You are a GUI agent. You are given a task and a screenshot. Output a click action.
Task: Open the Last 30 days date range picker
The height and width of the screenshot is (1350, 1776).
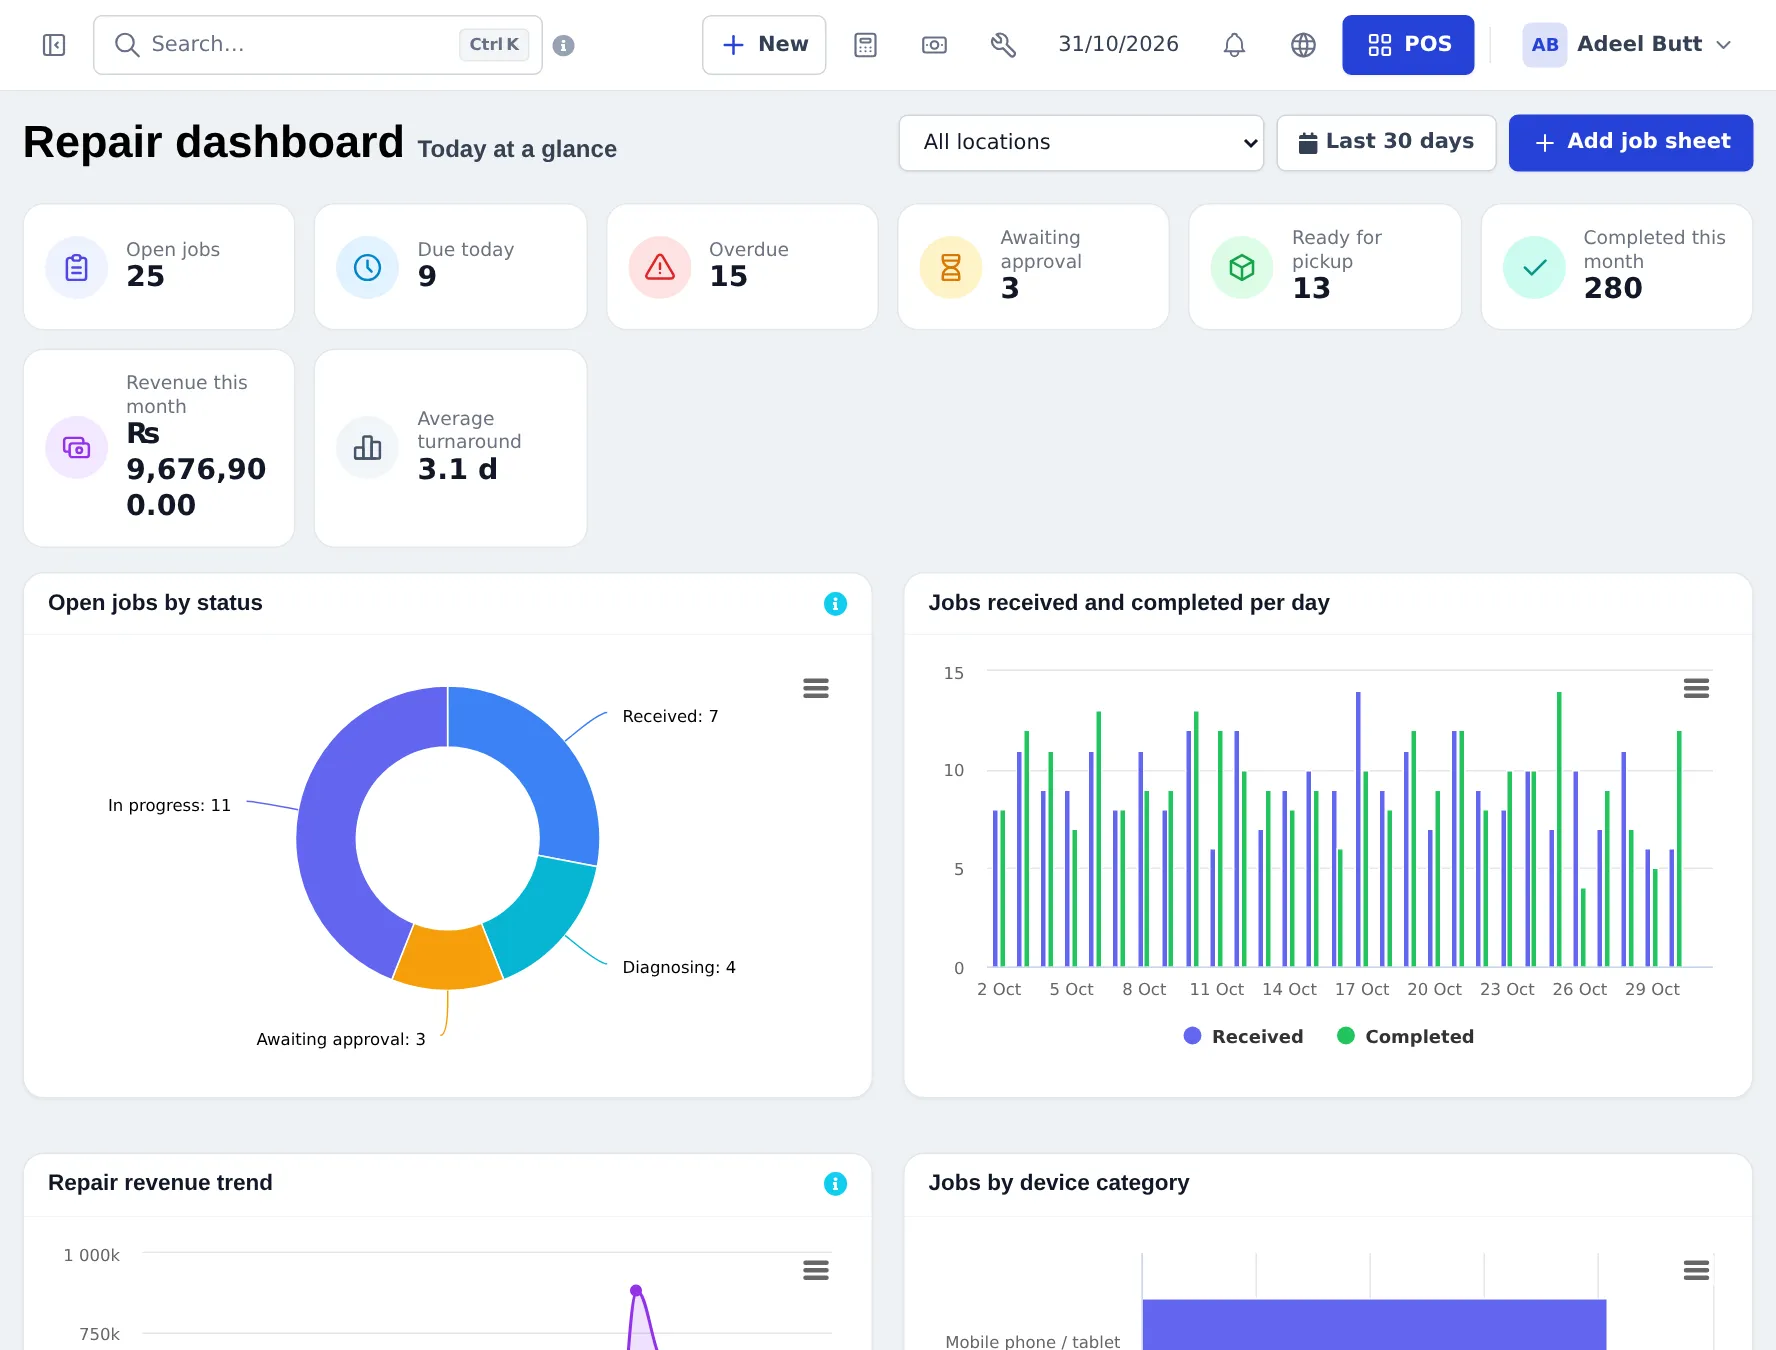[x=1386, y=142]
